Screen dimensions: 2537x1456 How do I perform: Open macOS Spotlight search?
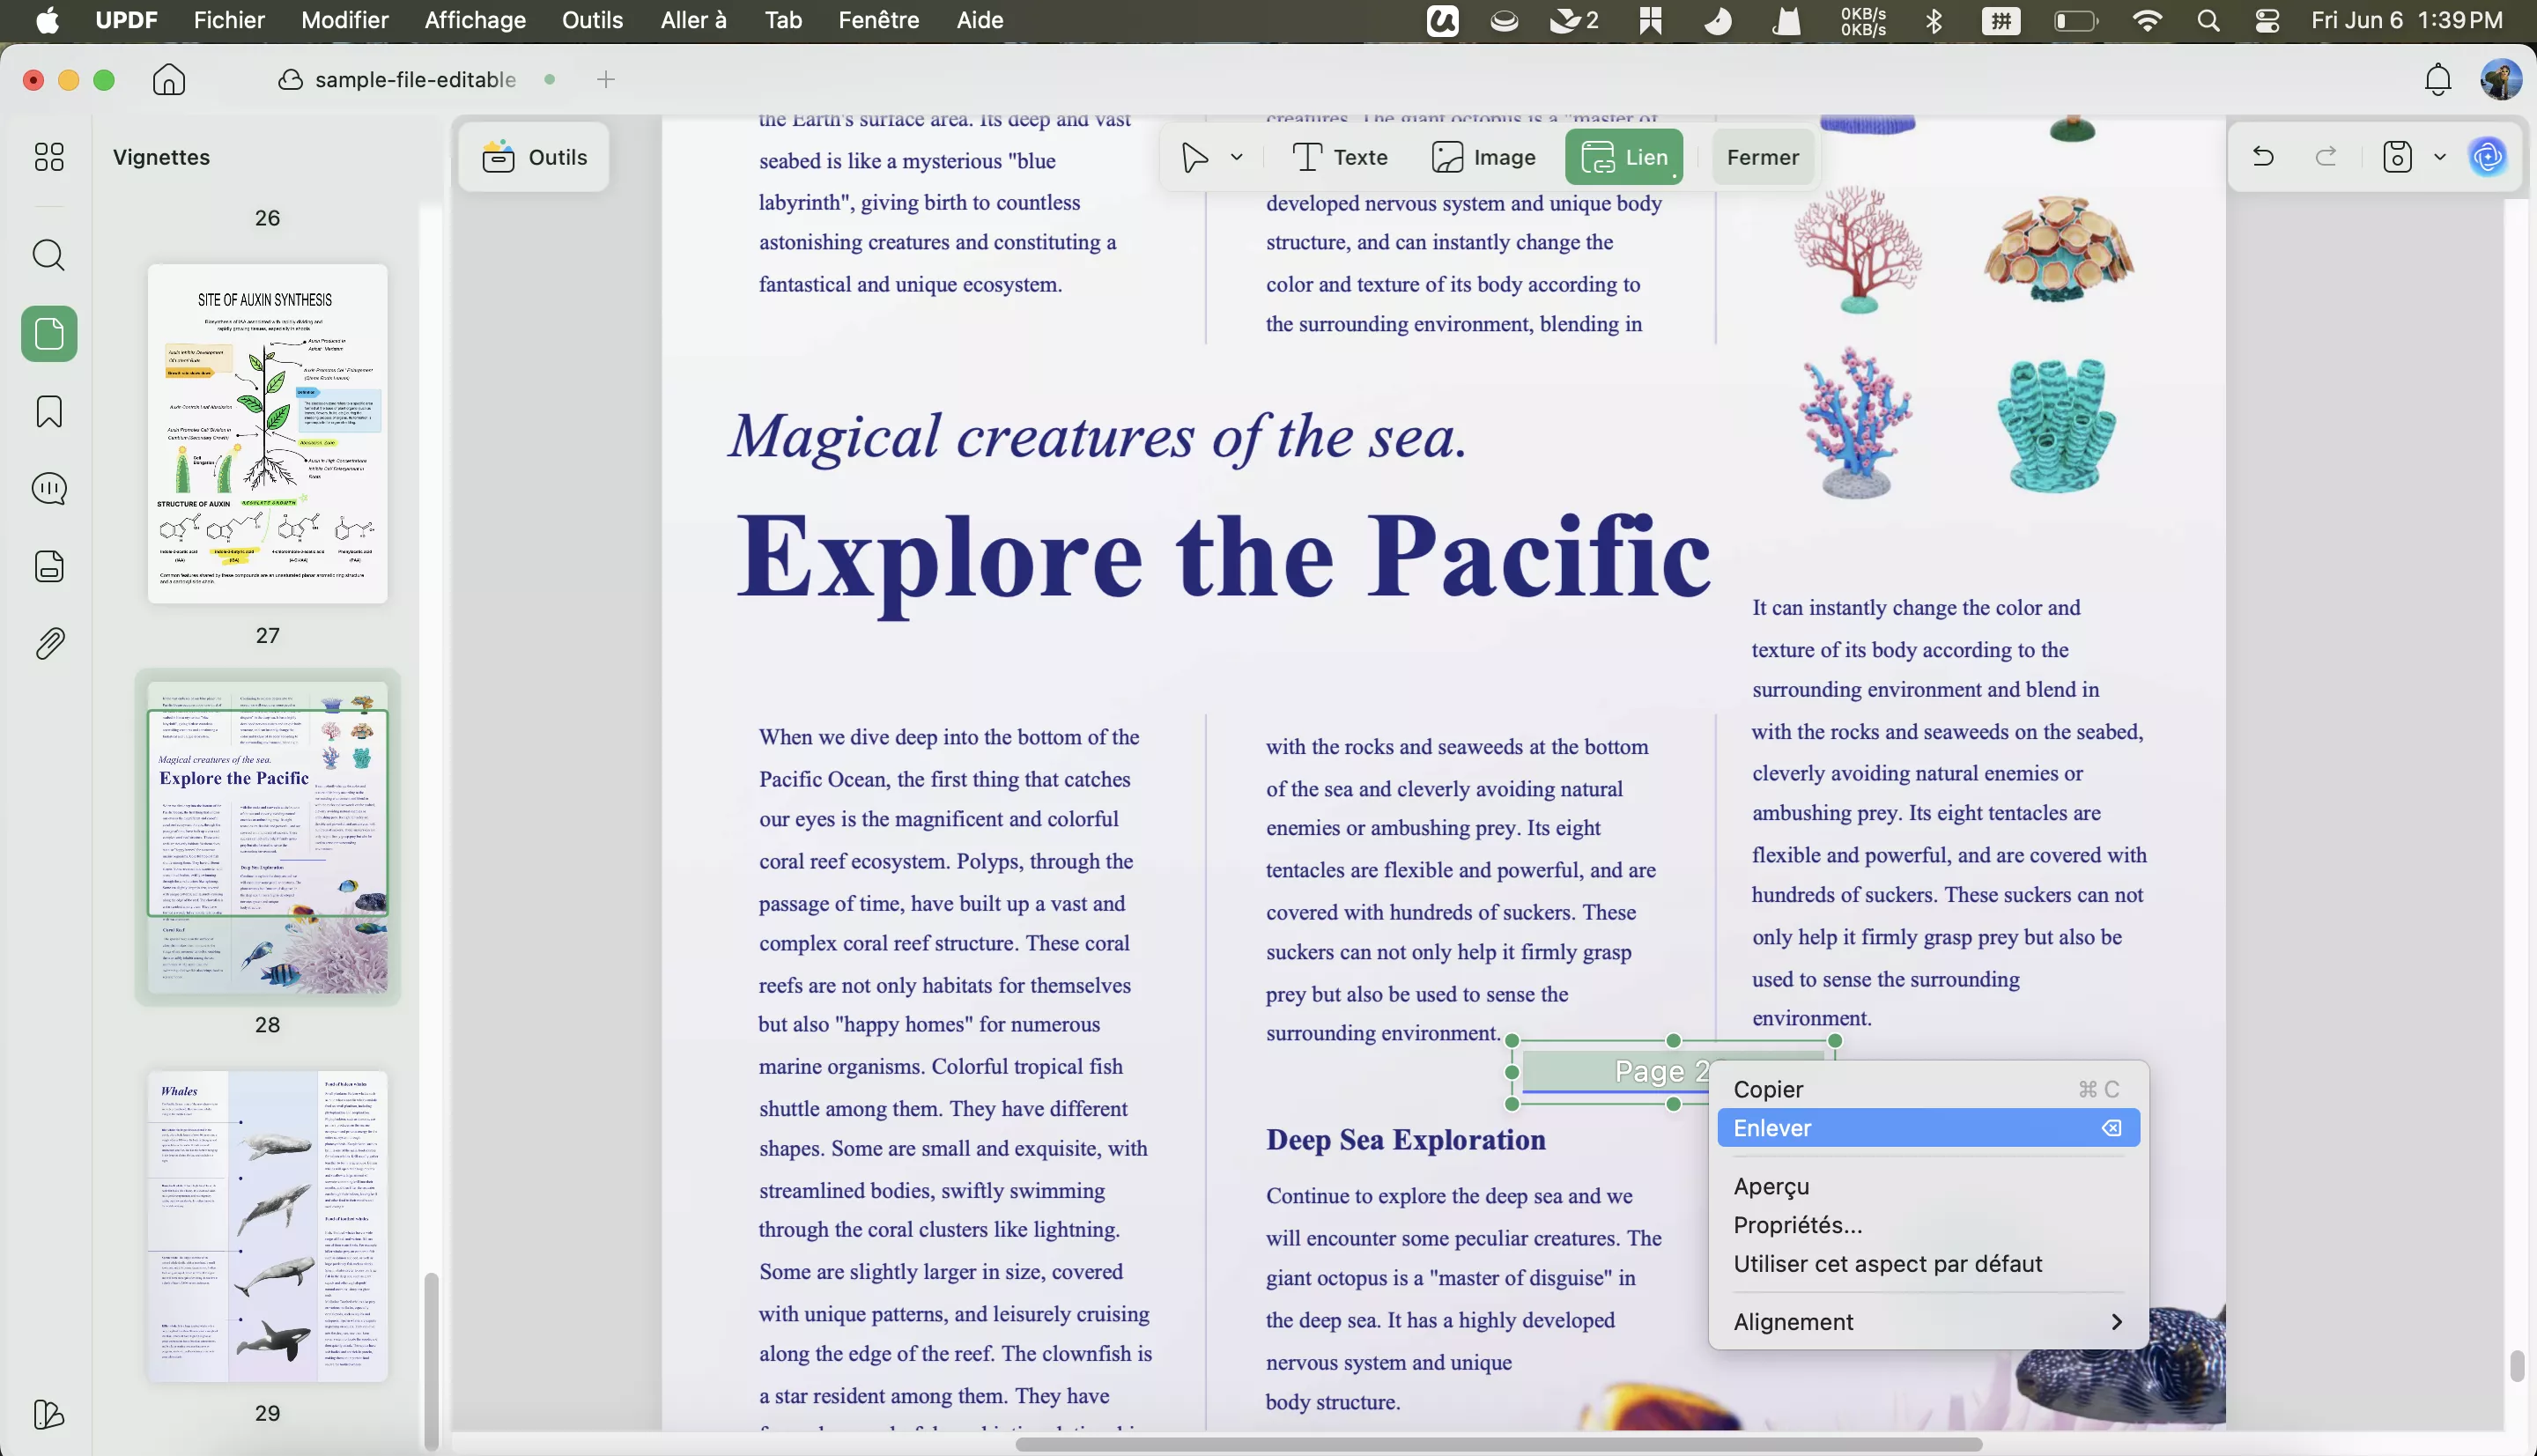pos(2208,21)
